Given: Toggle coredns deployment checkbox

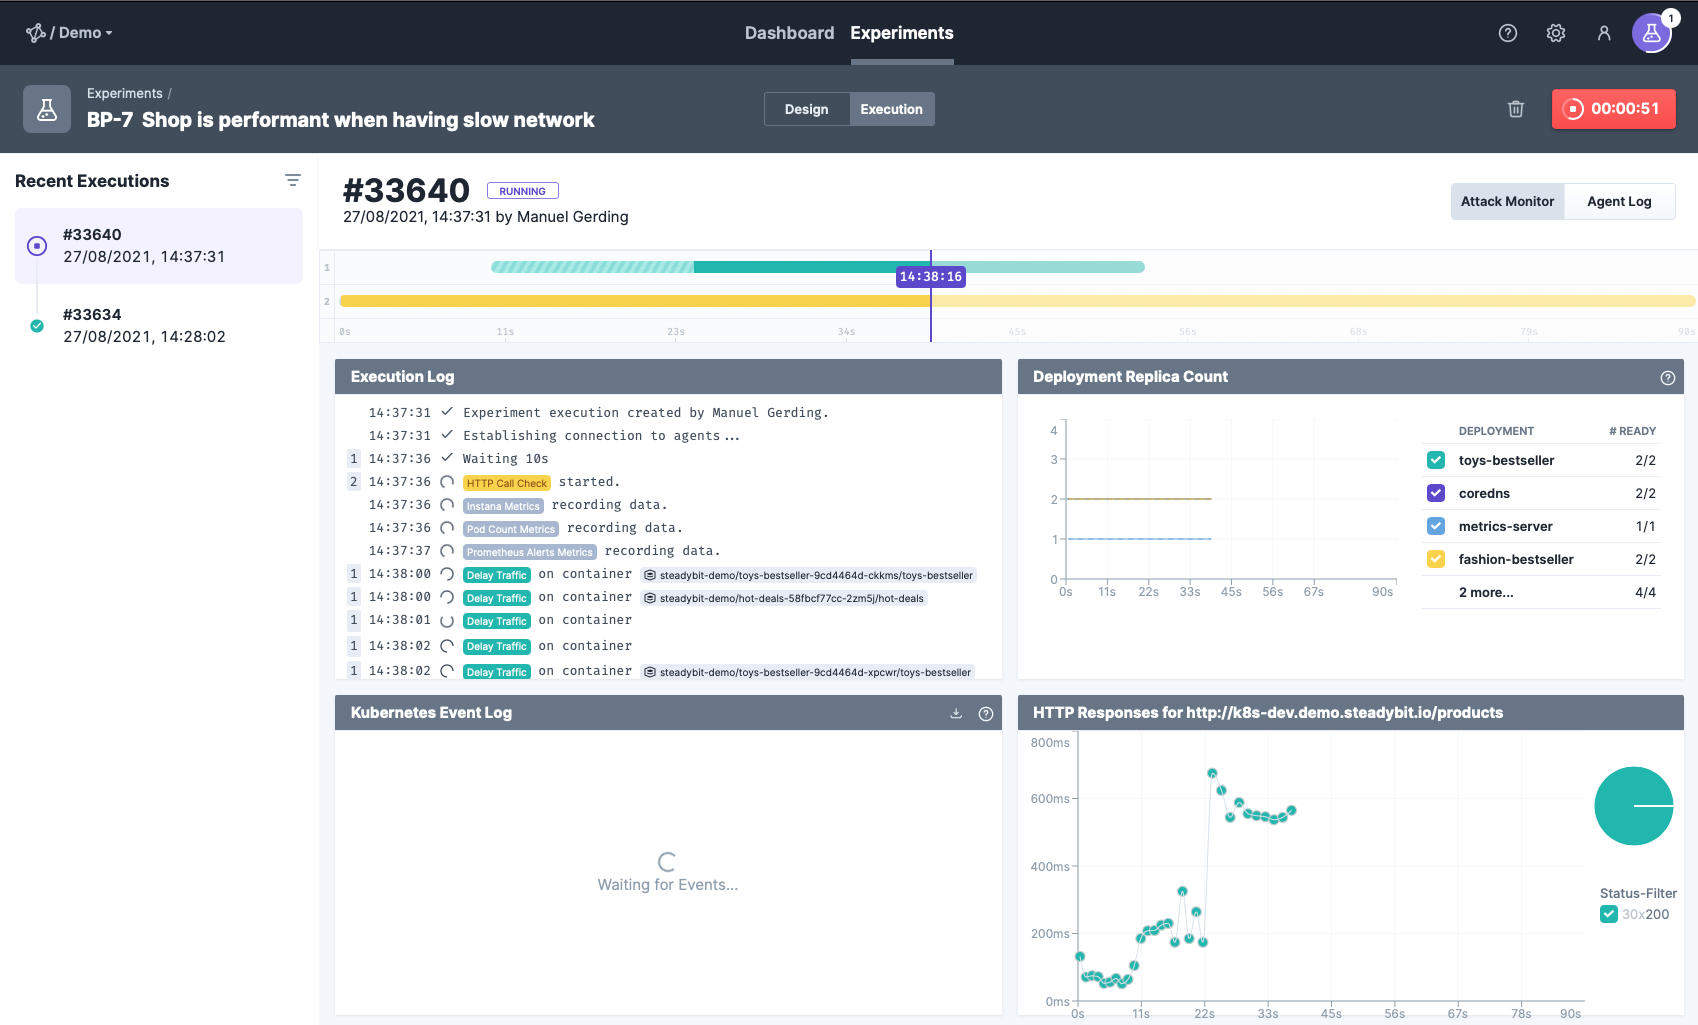Looking at the screenshot, I should (x=1435, y=493).
